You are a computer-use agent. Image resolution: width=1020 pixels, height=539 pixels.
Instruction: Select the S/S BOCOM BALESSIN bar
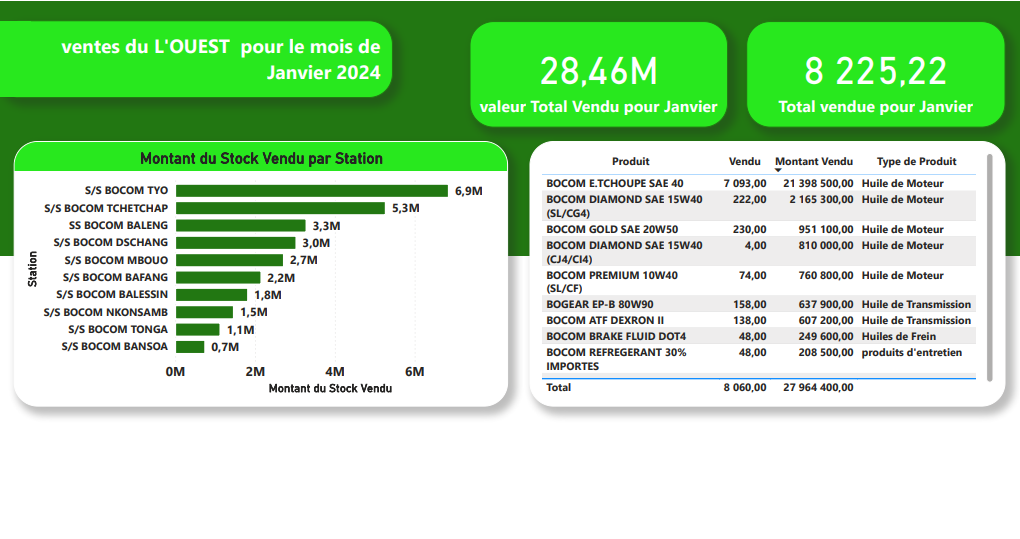(211, 295)
